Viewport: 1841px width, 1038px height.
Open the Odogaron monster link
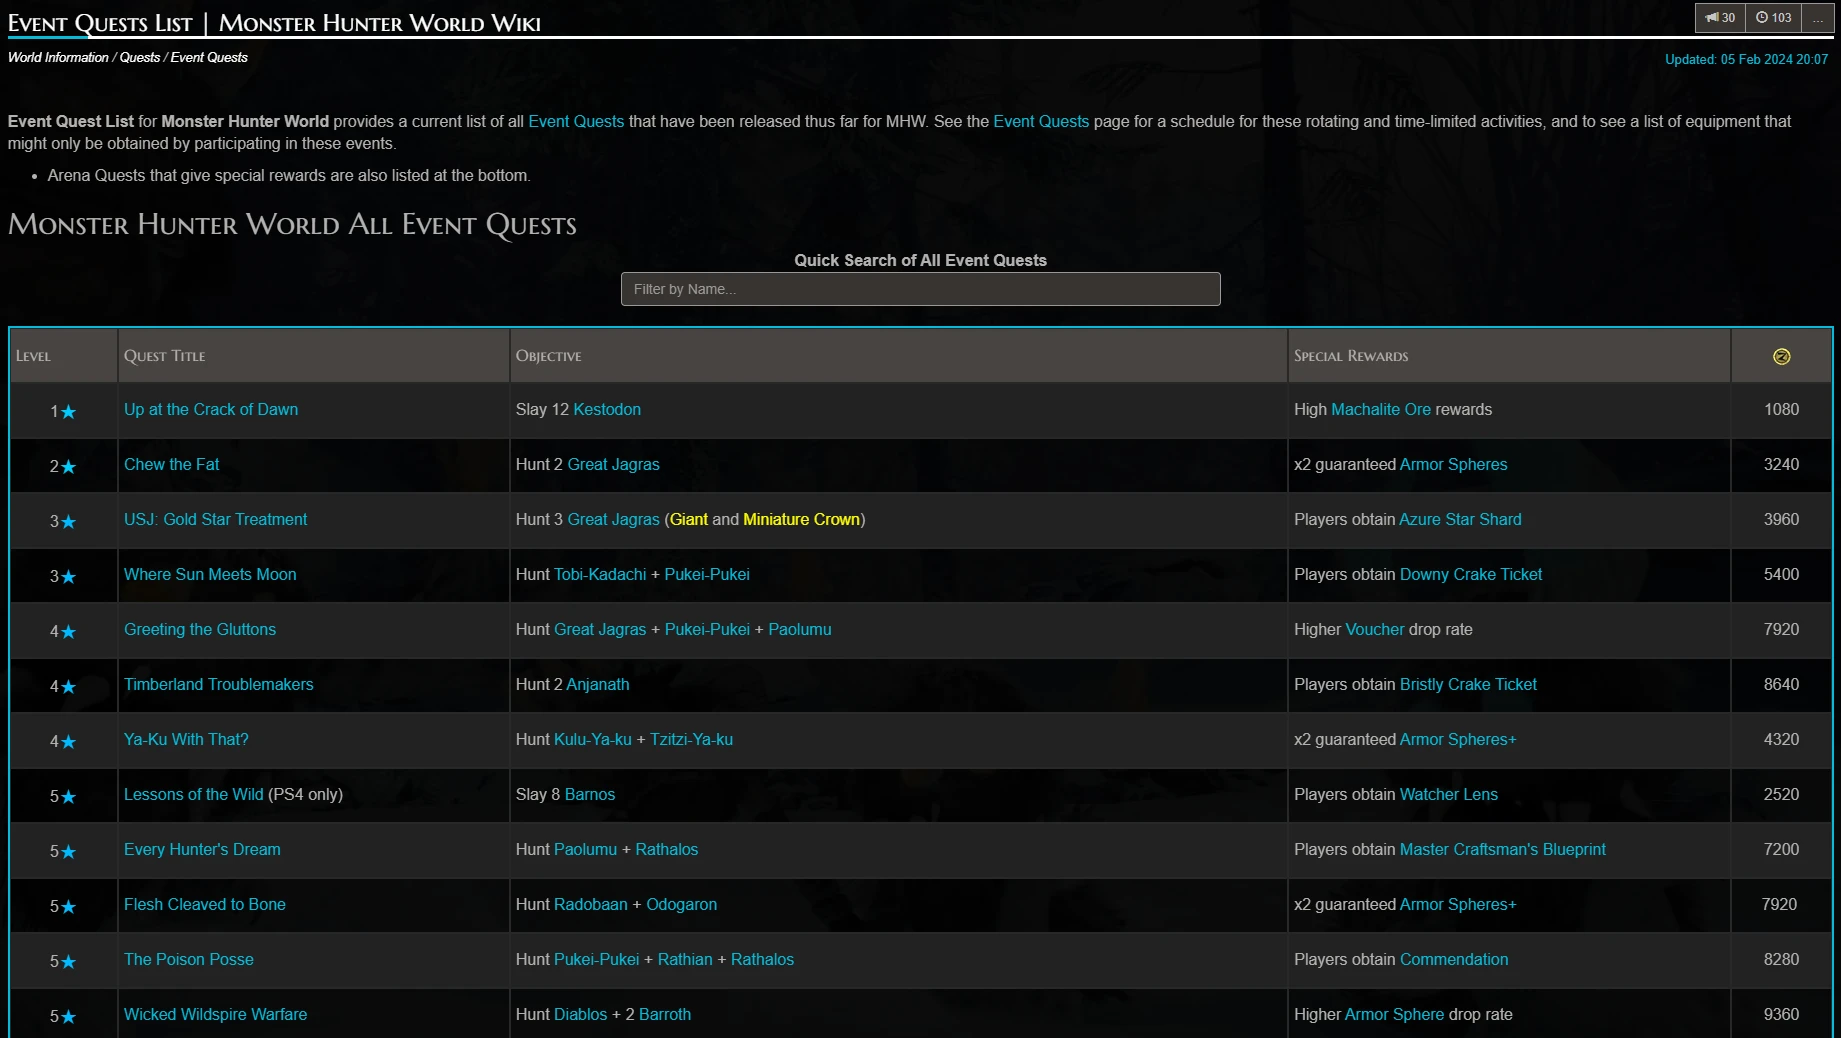pos(681,904)
